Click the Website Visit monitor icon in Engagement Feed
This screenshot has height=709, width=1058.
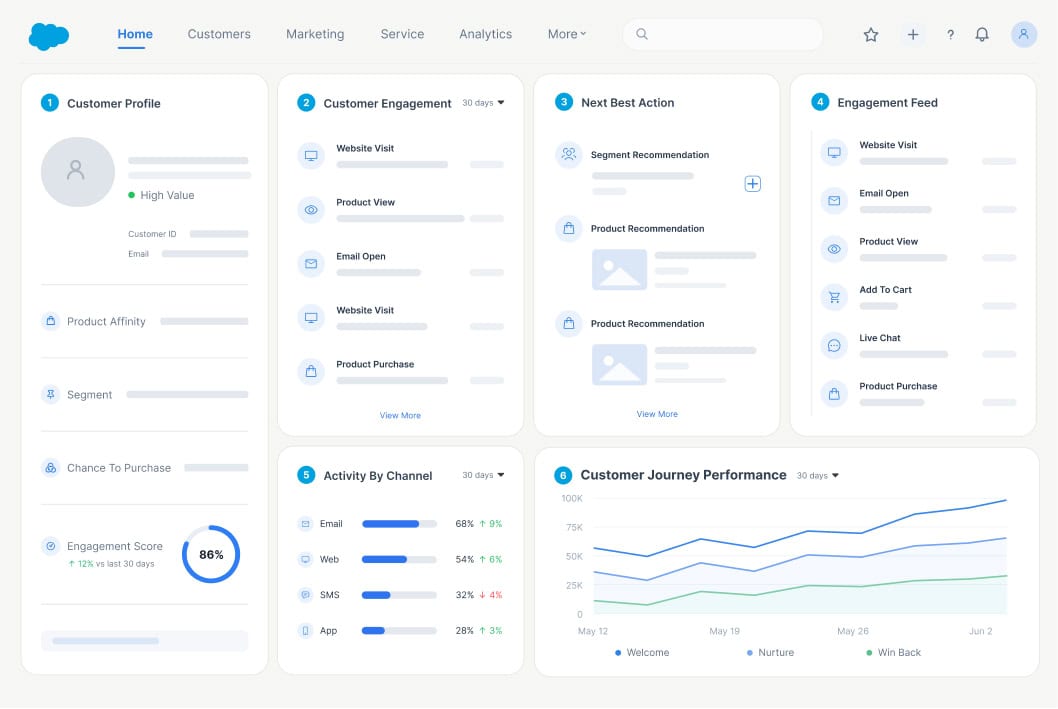click(x=834, y=152)
